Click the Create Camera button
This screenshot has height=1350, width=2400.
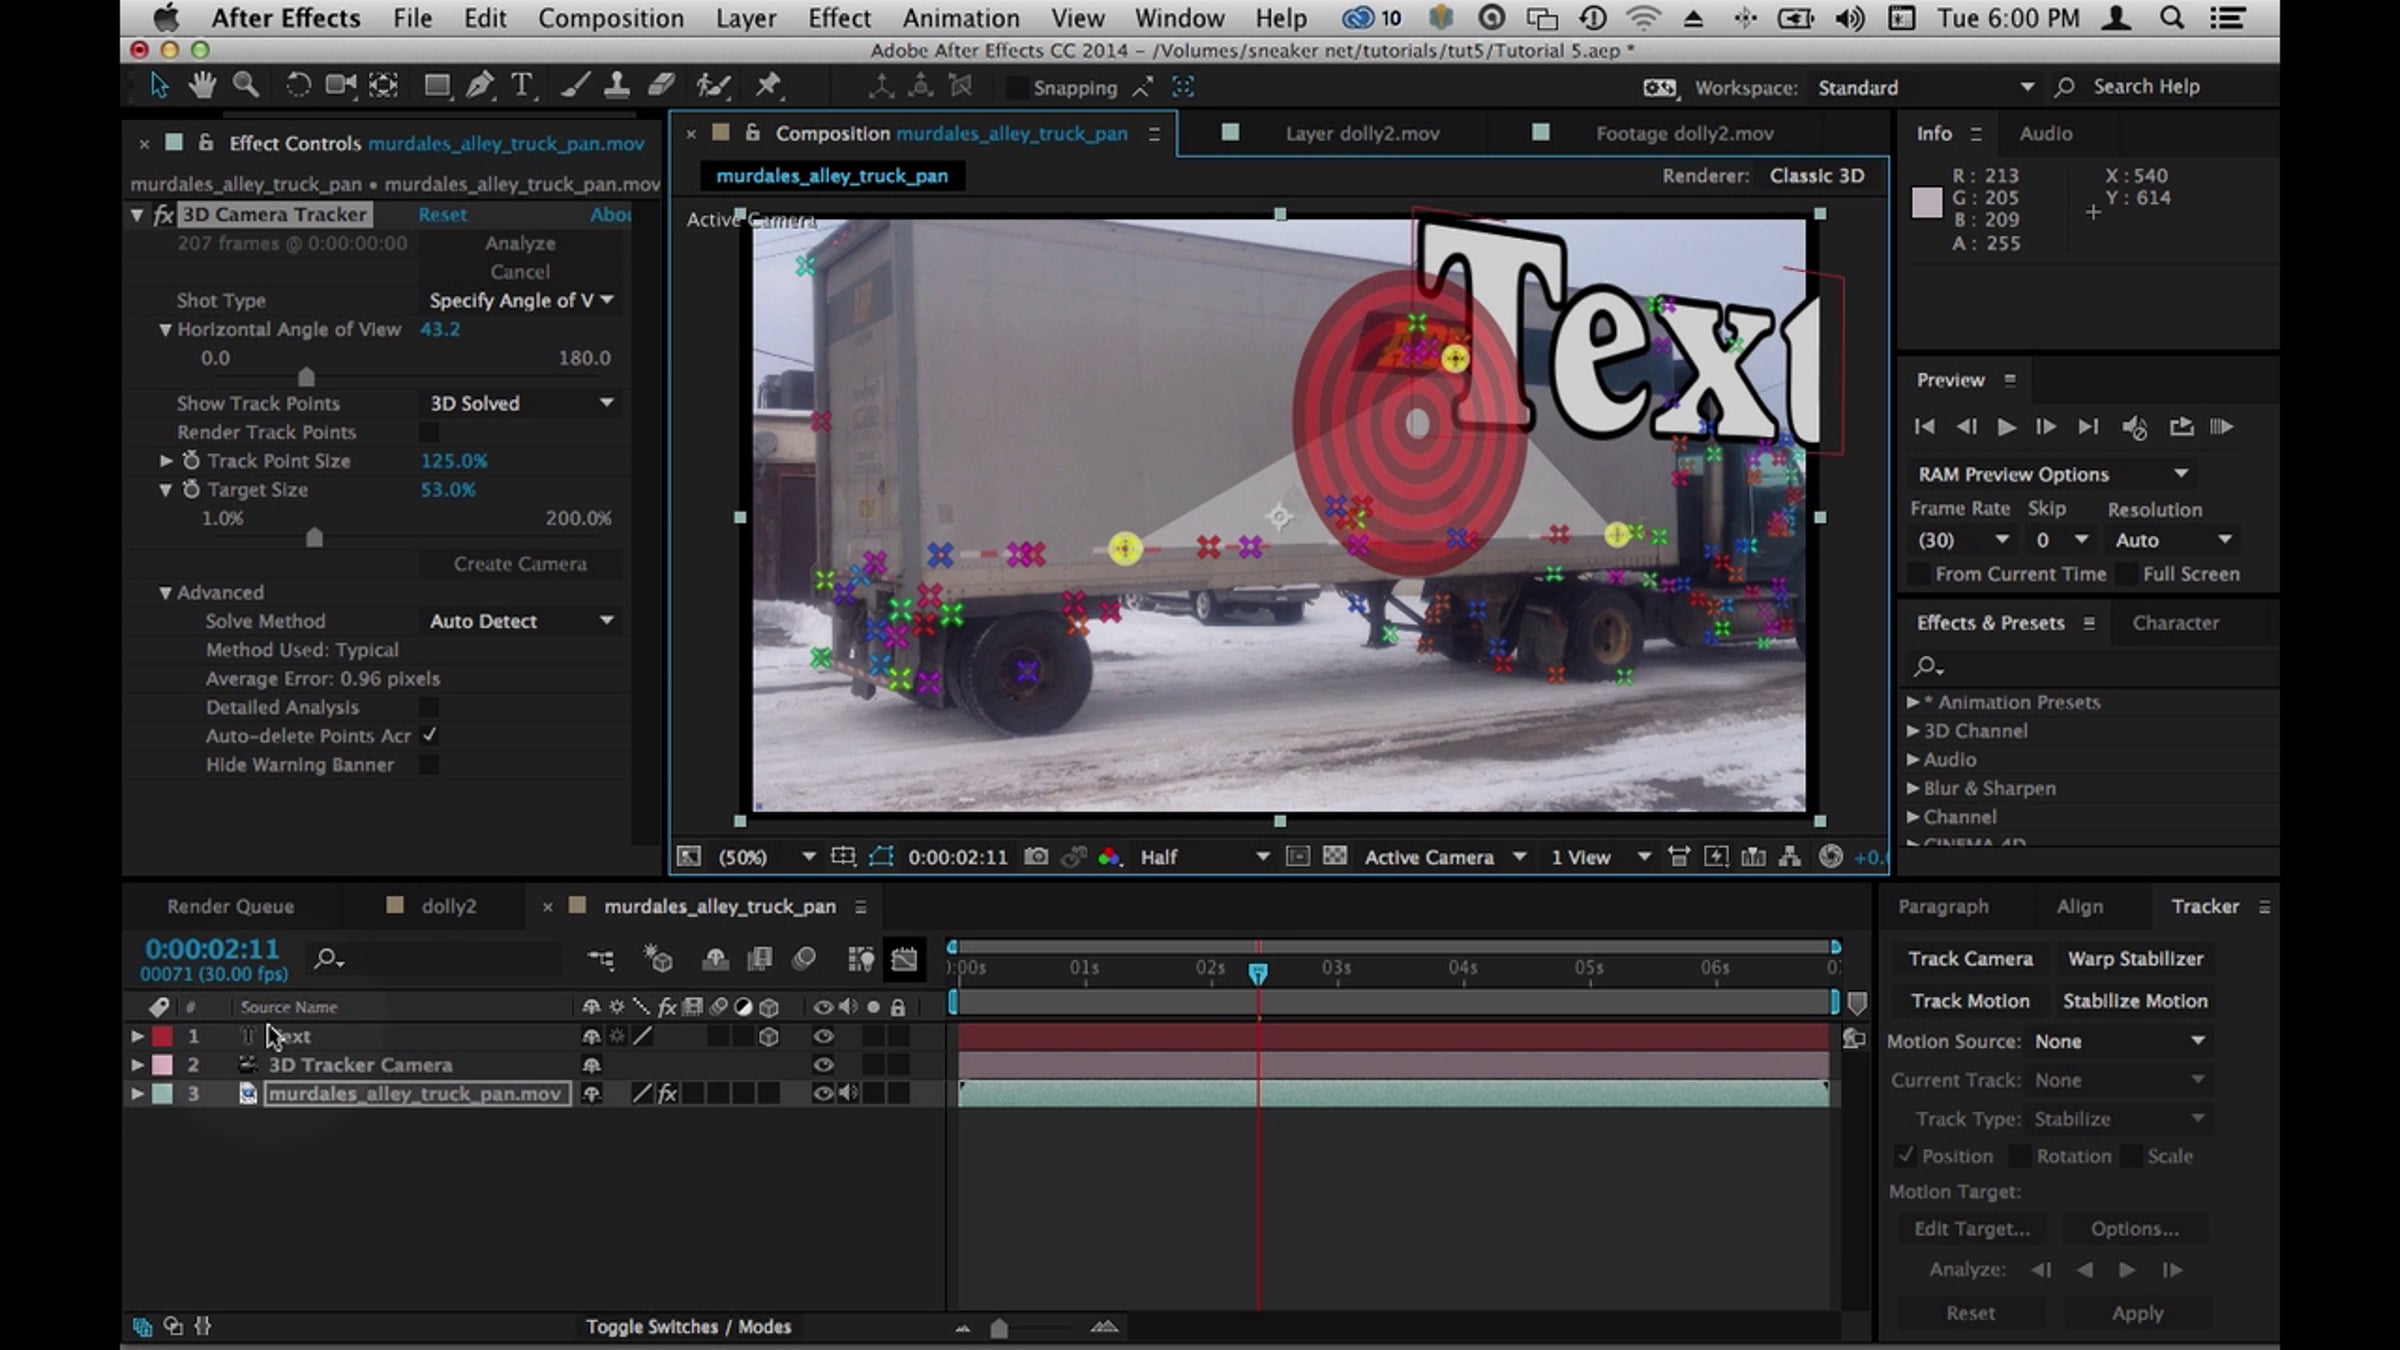pyautogui.click(x=520, y=564)
